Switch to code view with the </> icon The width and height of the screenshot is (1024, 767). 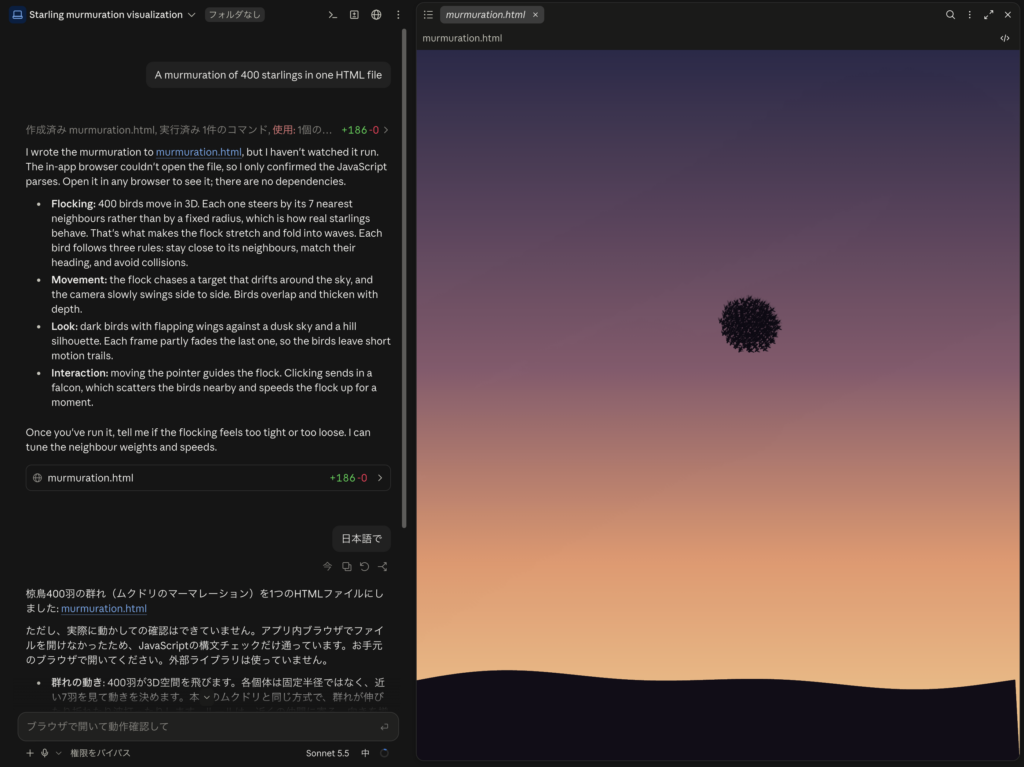[1004, 38]
